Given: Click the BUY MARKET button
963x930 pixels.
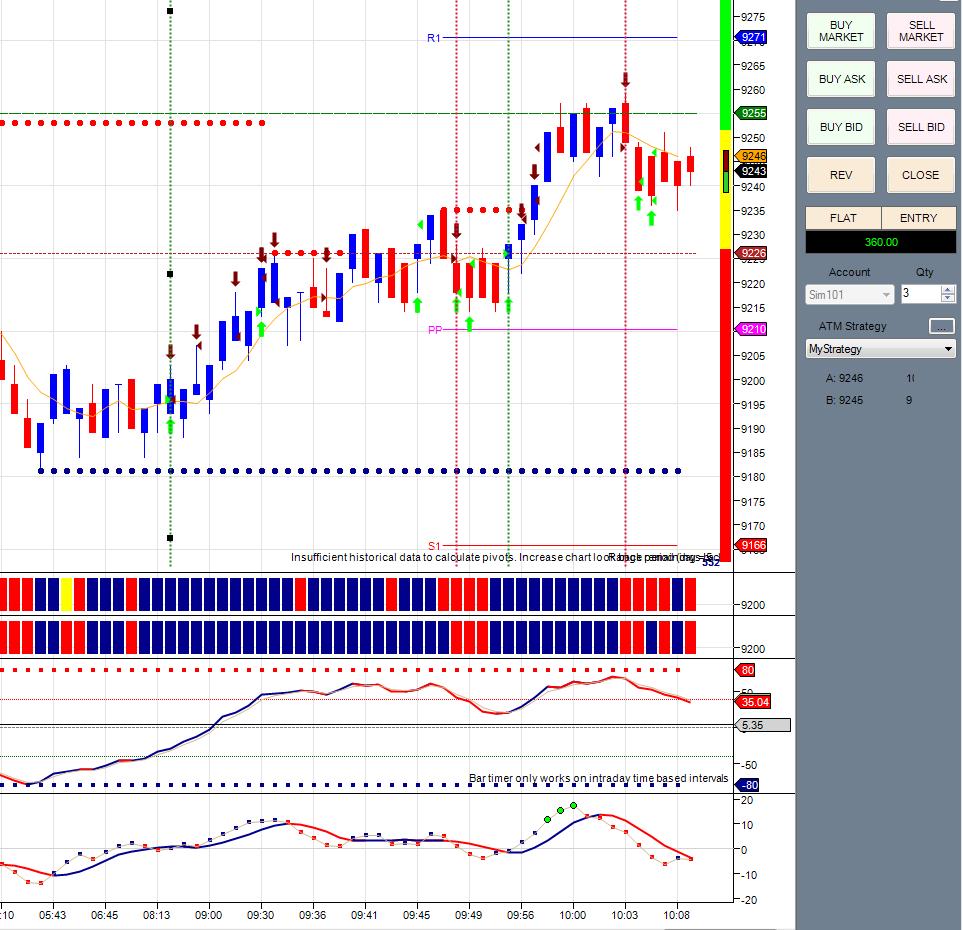Looking at the screenshot, I should click(841, 31).
